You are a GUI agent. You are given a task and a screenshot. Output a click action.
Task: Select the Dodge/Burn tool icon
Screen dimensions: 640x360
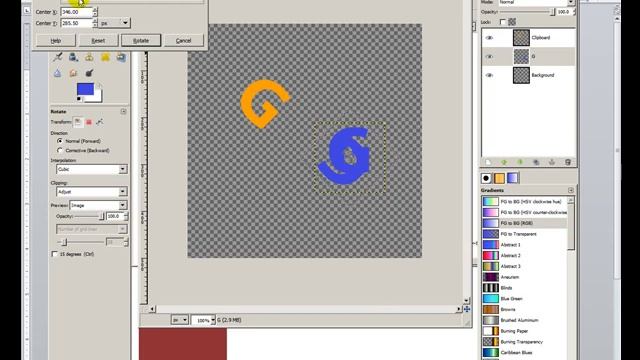click(89, 73)
